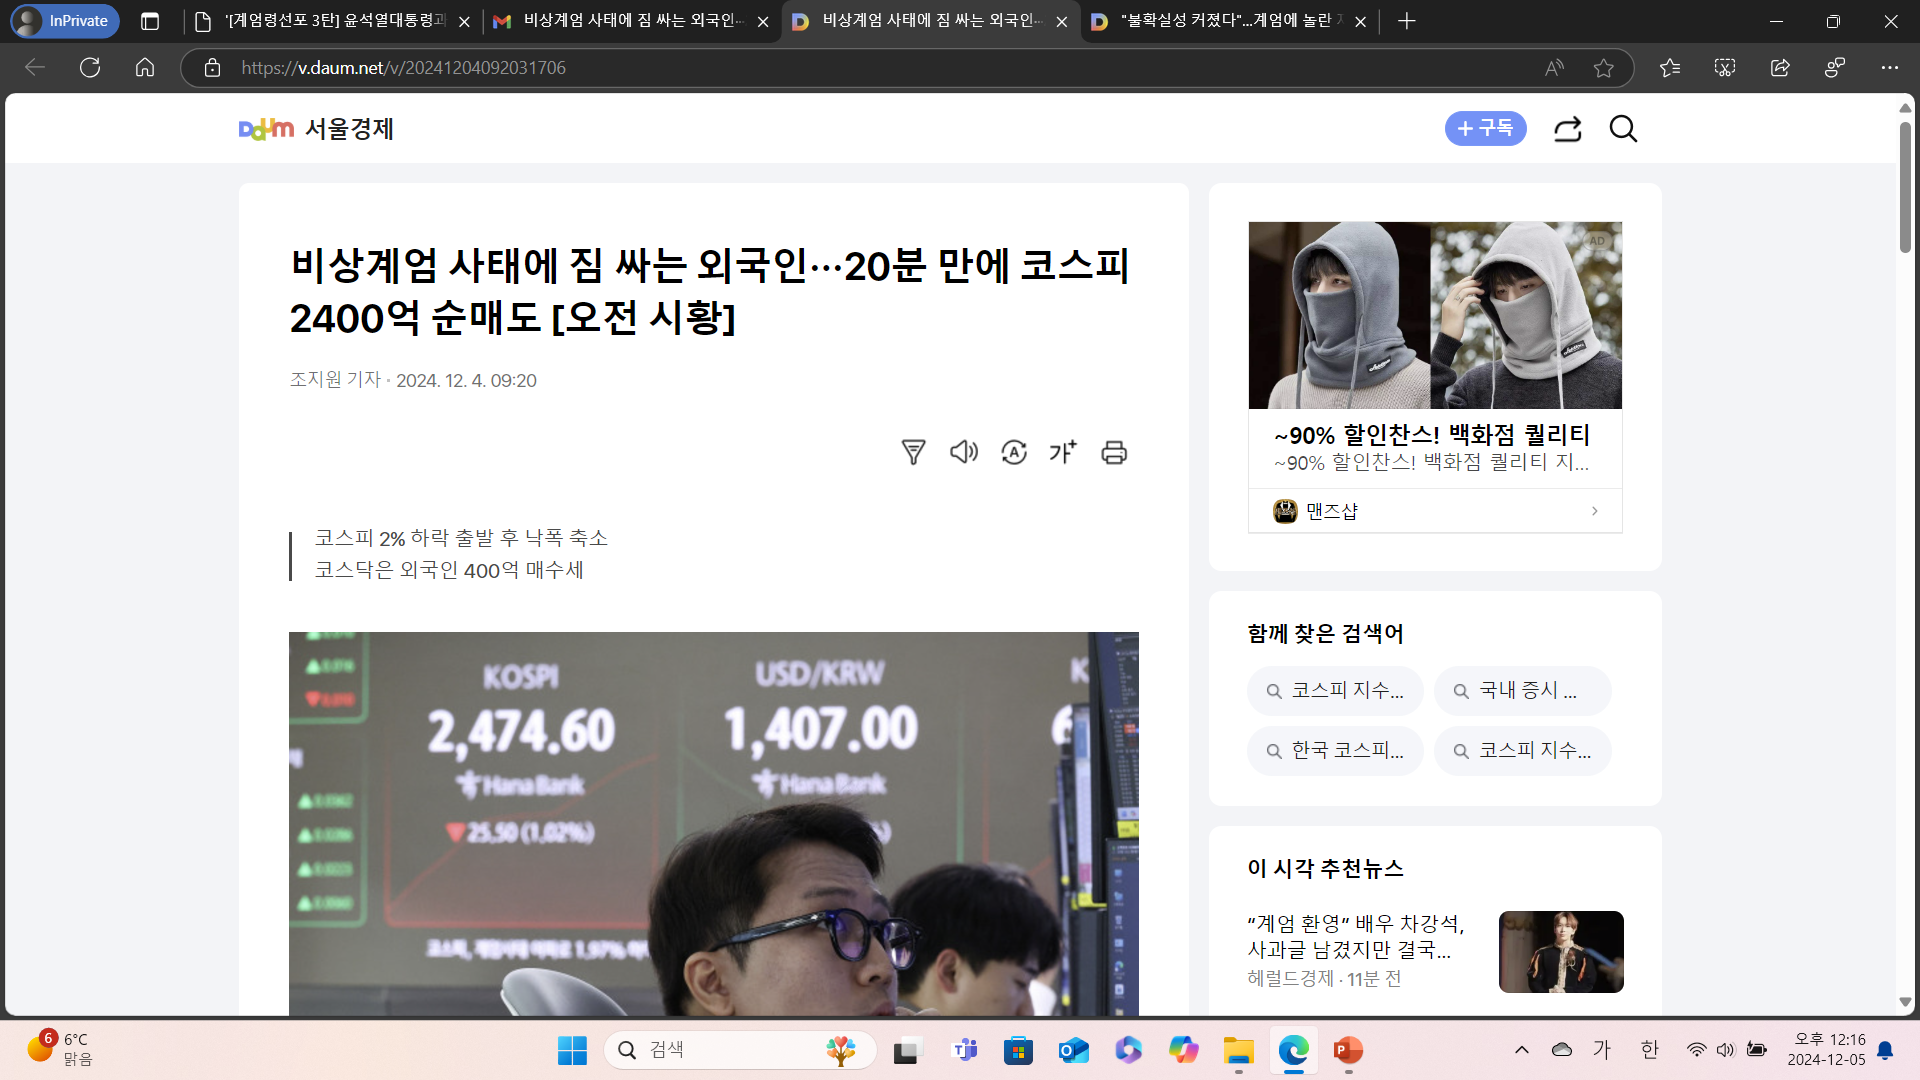Toggle Korean/English IME 한 indicator

coord(1649,1049)
